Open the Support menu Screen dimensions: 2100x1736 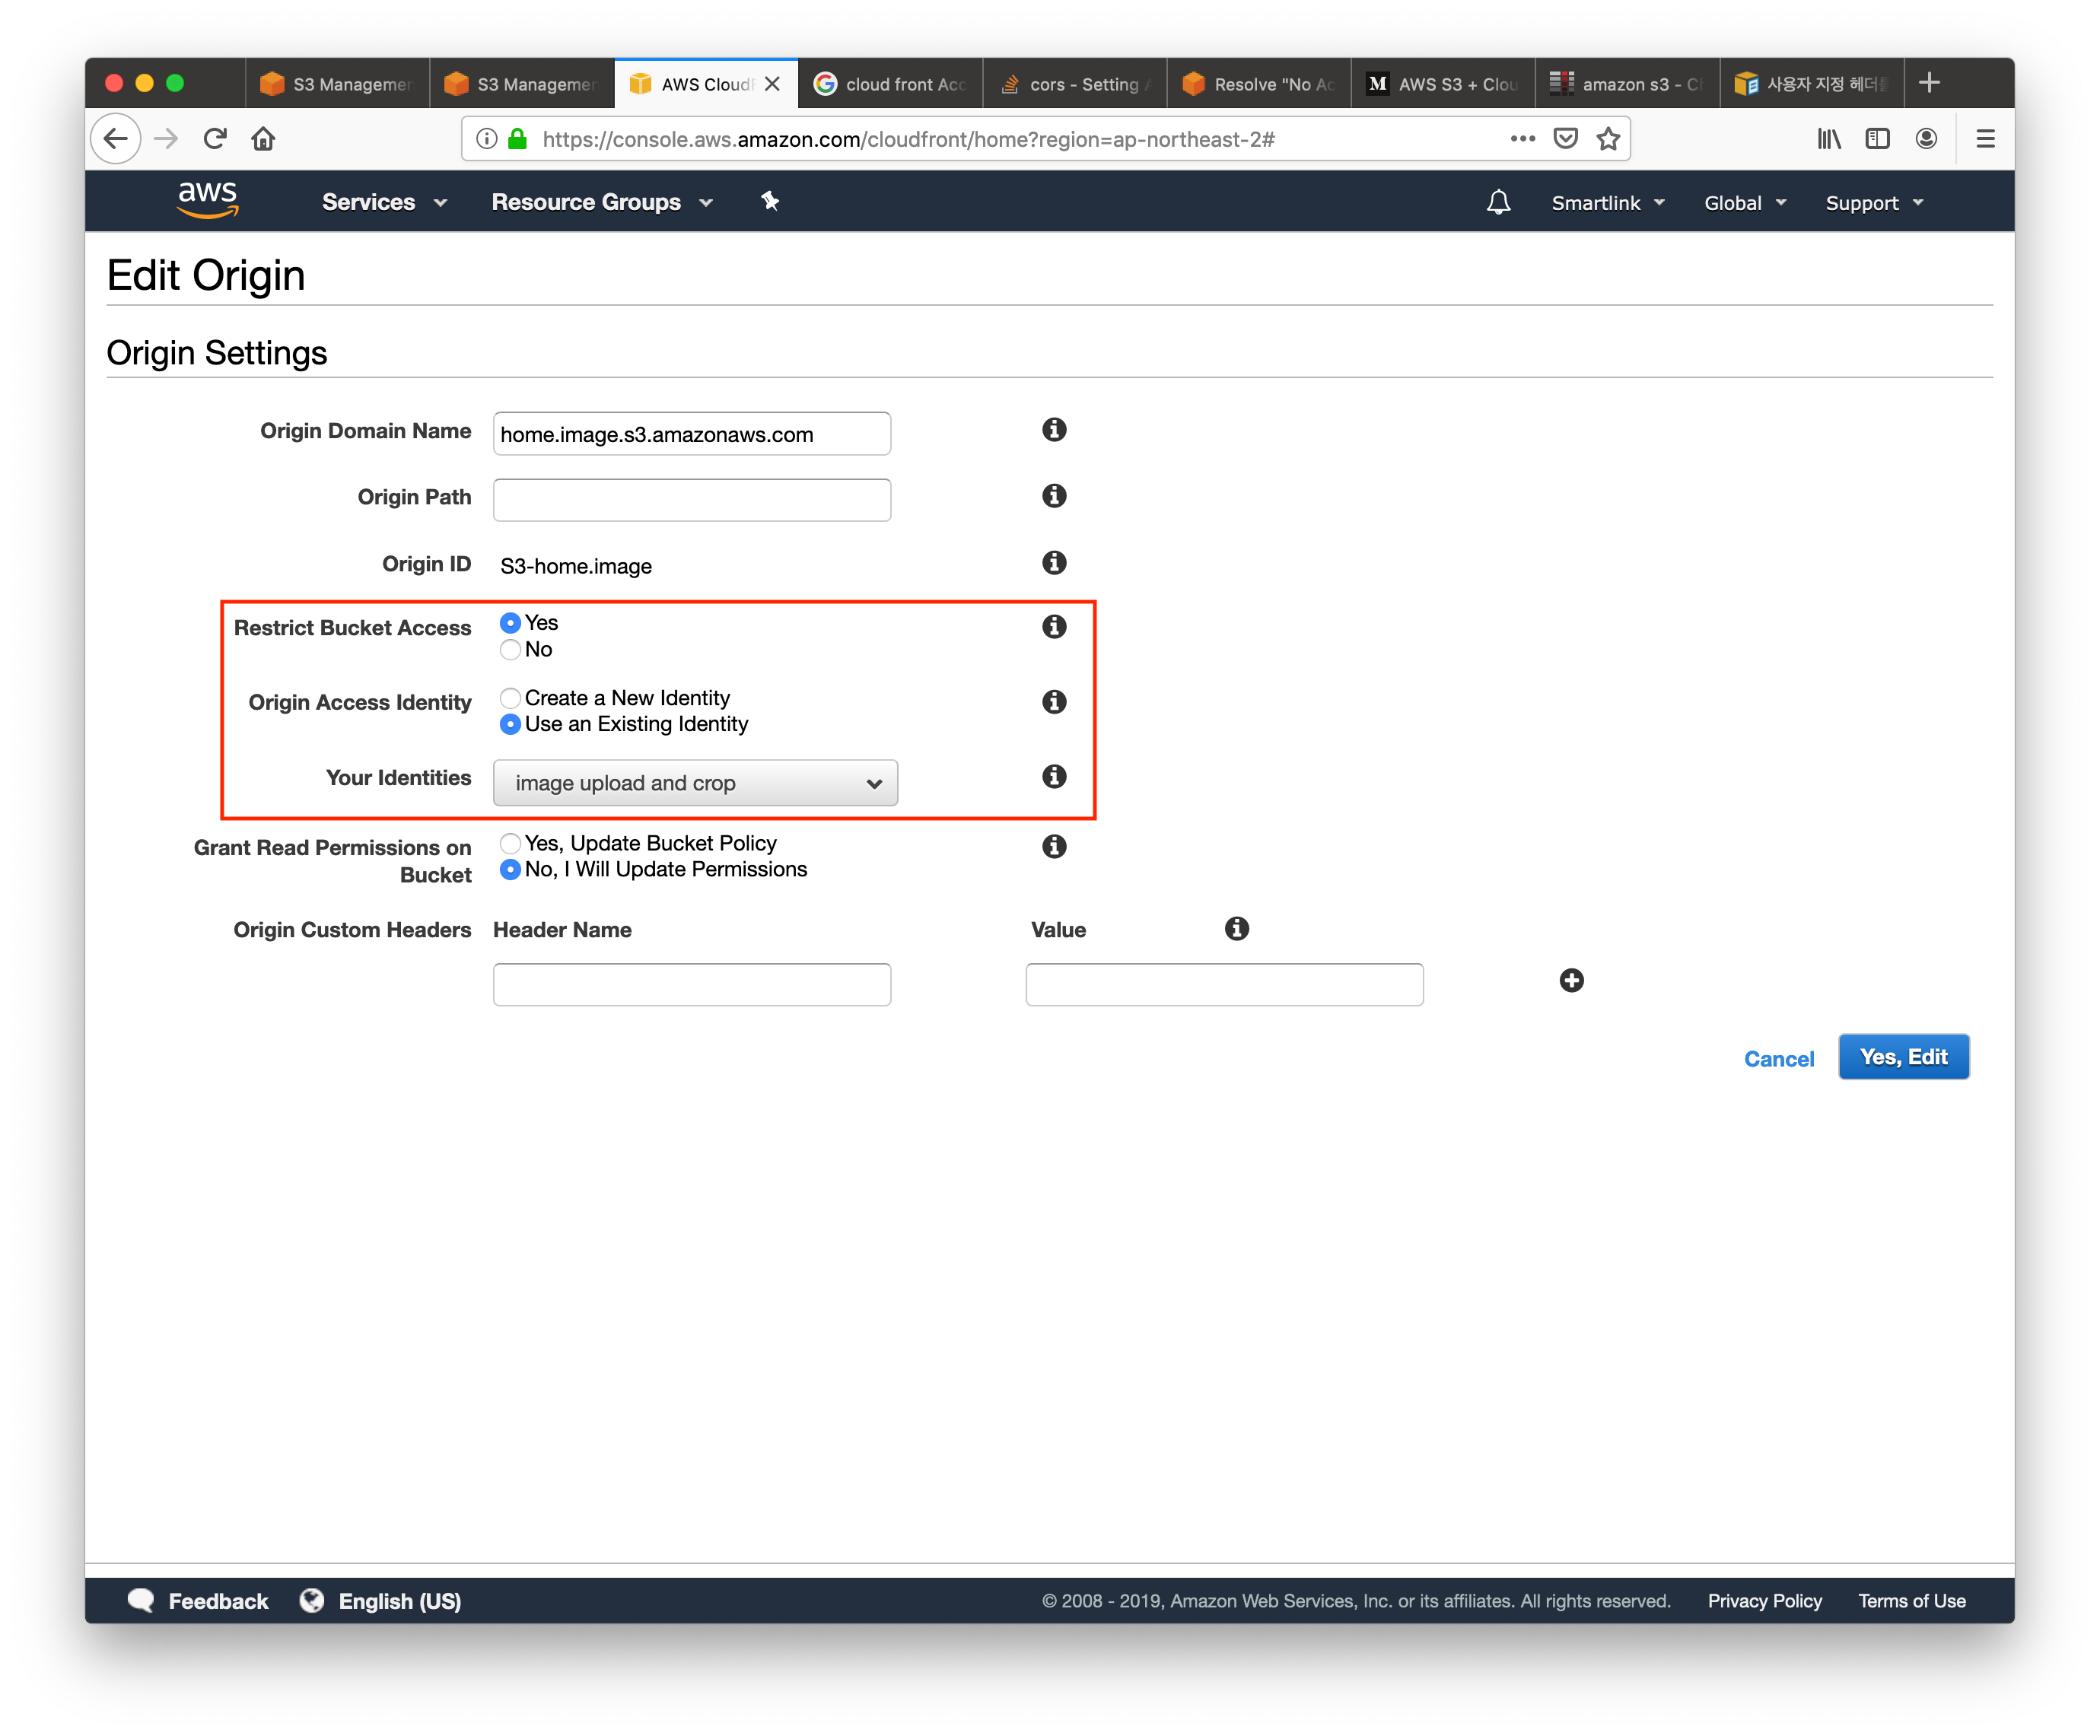point(1873,203)
